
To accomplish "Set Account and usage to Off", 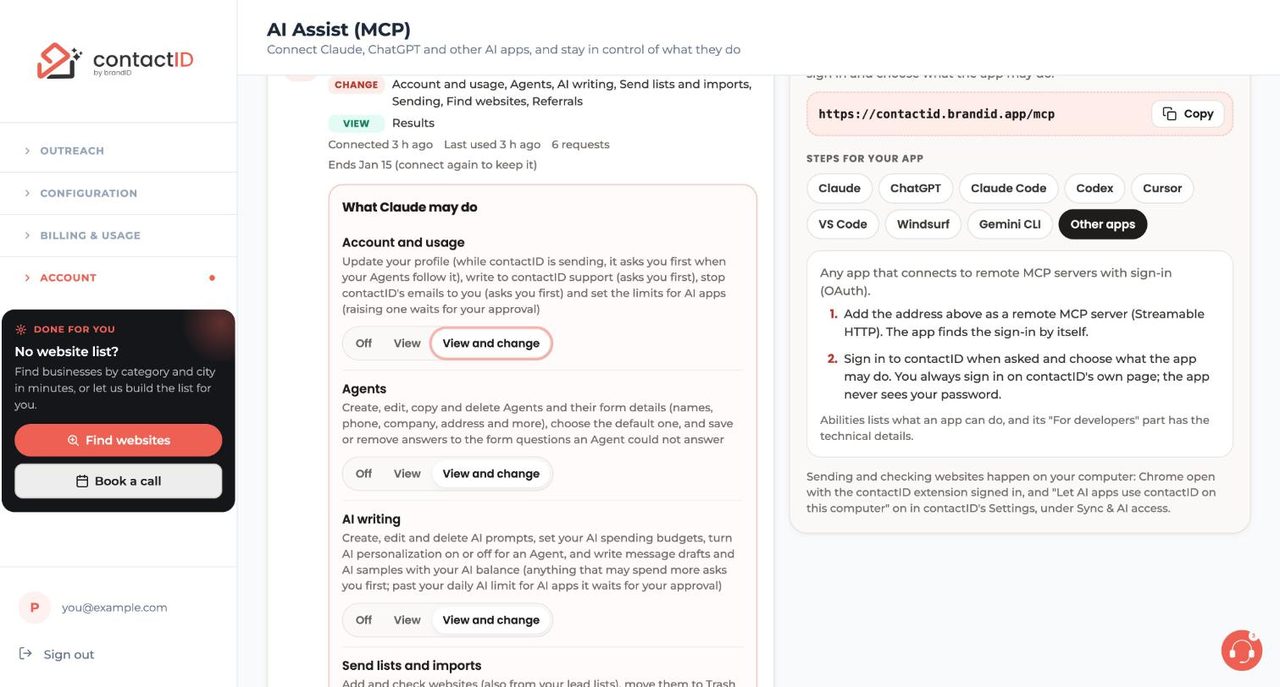I will (x=364, y=343).
